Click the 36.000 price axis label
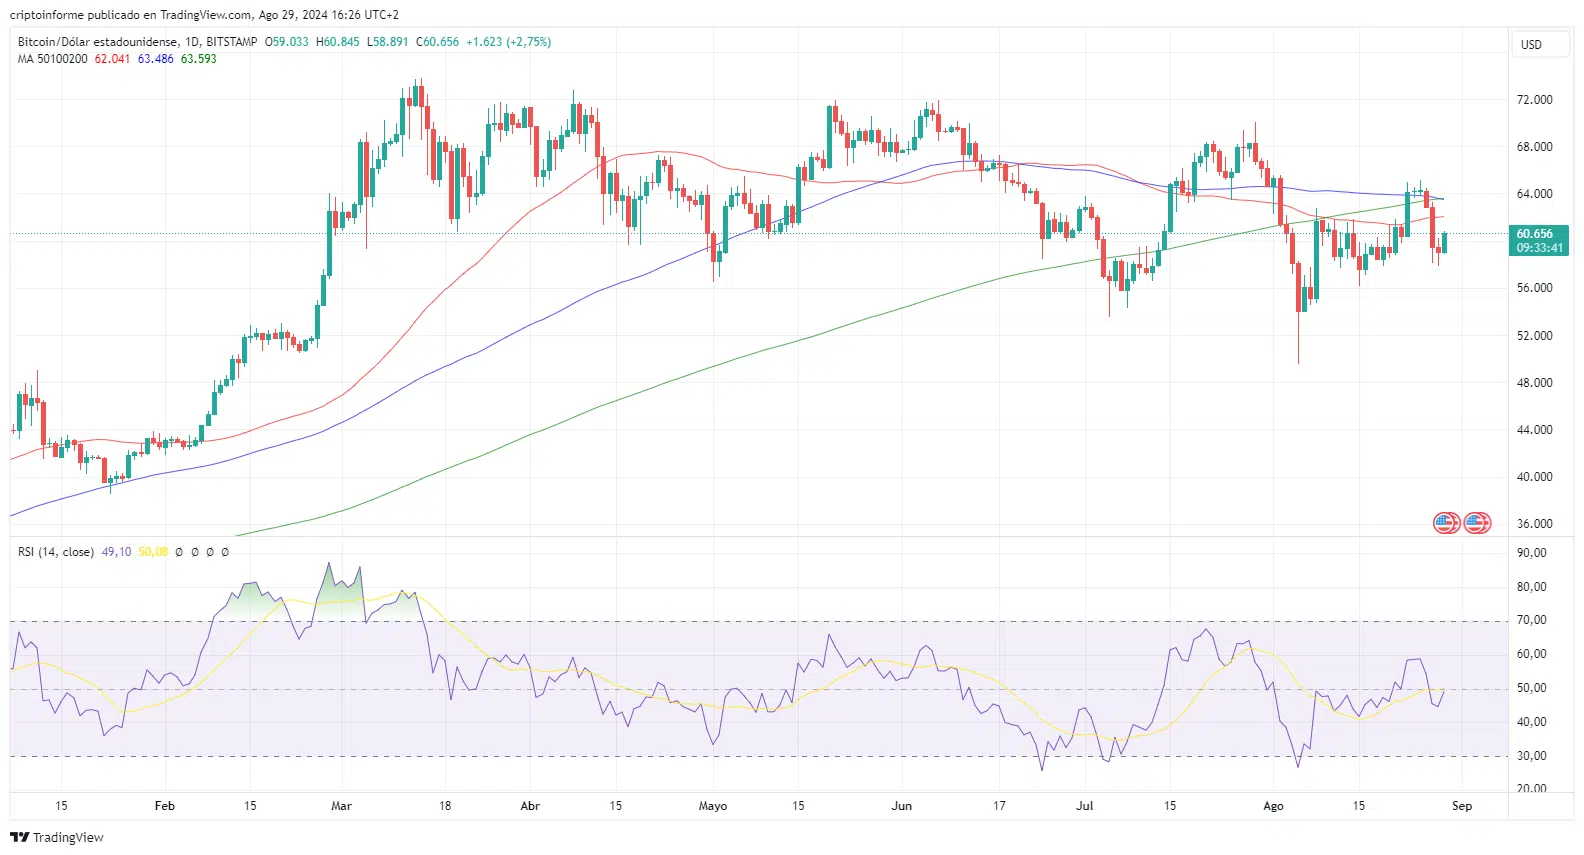Viewport: 1584px width, 855px height. pyautogui.click(x=1535, y=524)
